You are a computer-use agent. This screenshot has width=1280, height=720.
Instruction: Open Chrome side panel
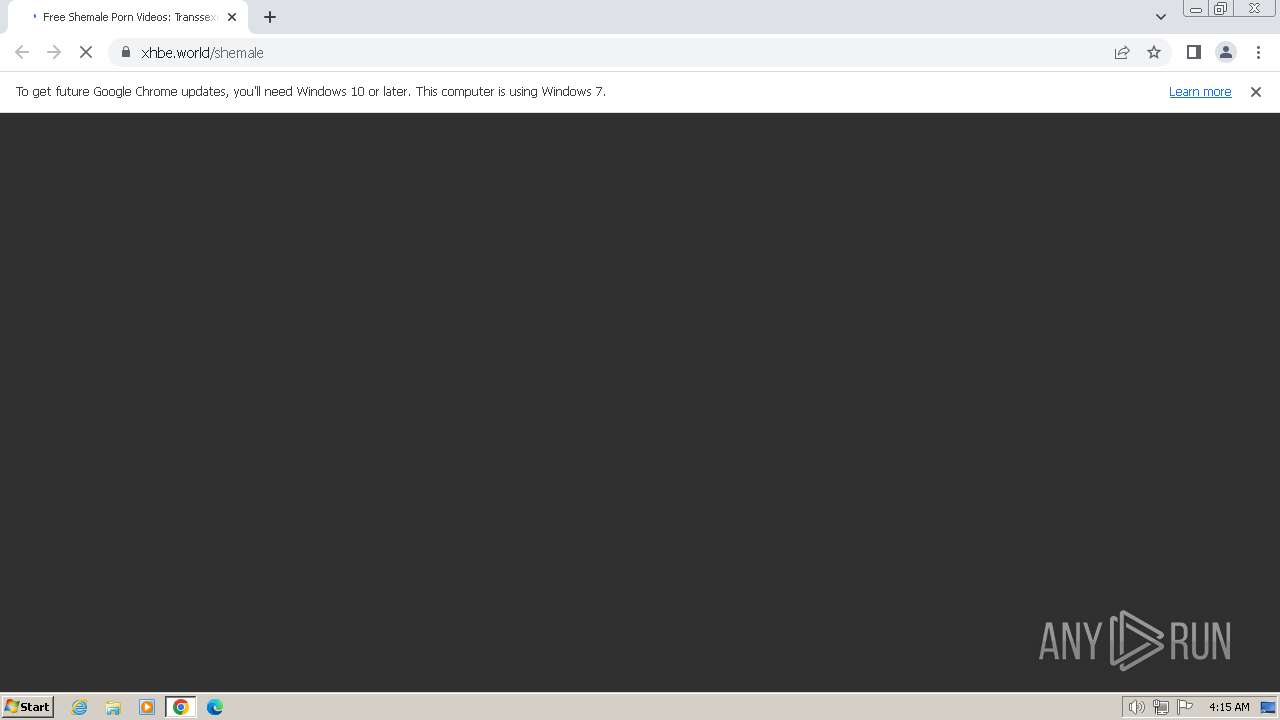coord(1193,52)
